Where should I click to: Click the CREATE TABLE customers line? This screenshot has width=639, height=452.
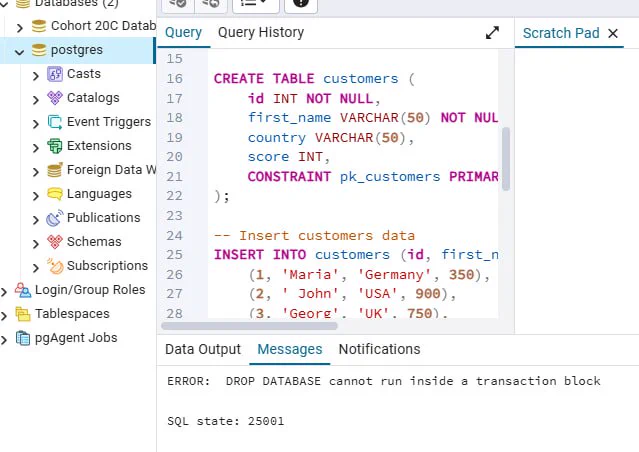pos(314,78)
